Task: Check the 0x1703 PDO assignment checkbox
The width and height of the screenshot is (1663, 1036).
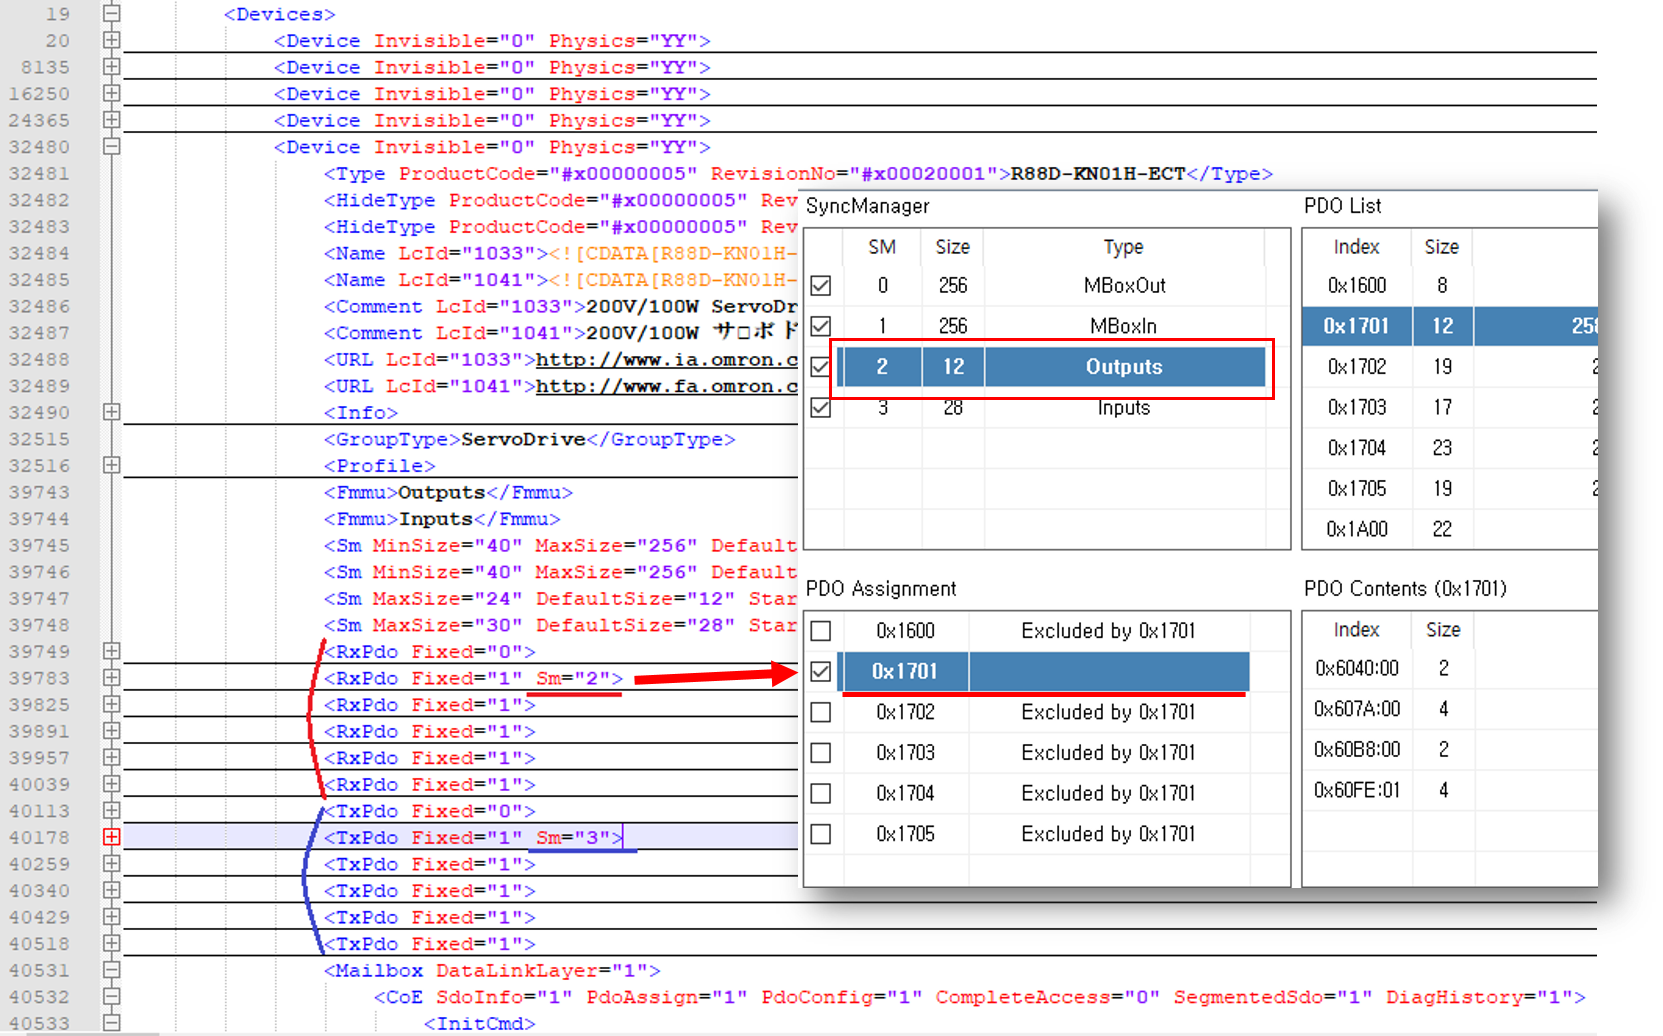Action: click(821, 753)
